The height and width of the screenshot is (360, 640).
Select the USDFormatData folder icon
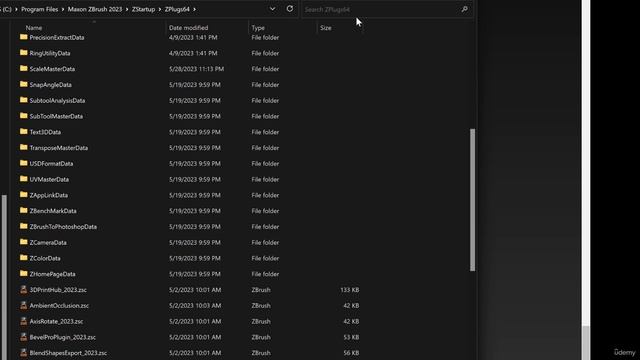(x=24, y=163)
